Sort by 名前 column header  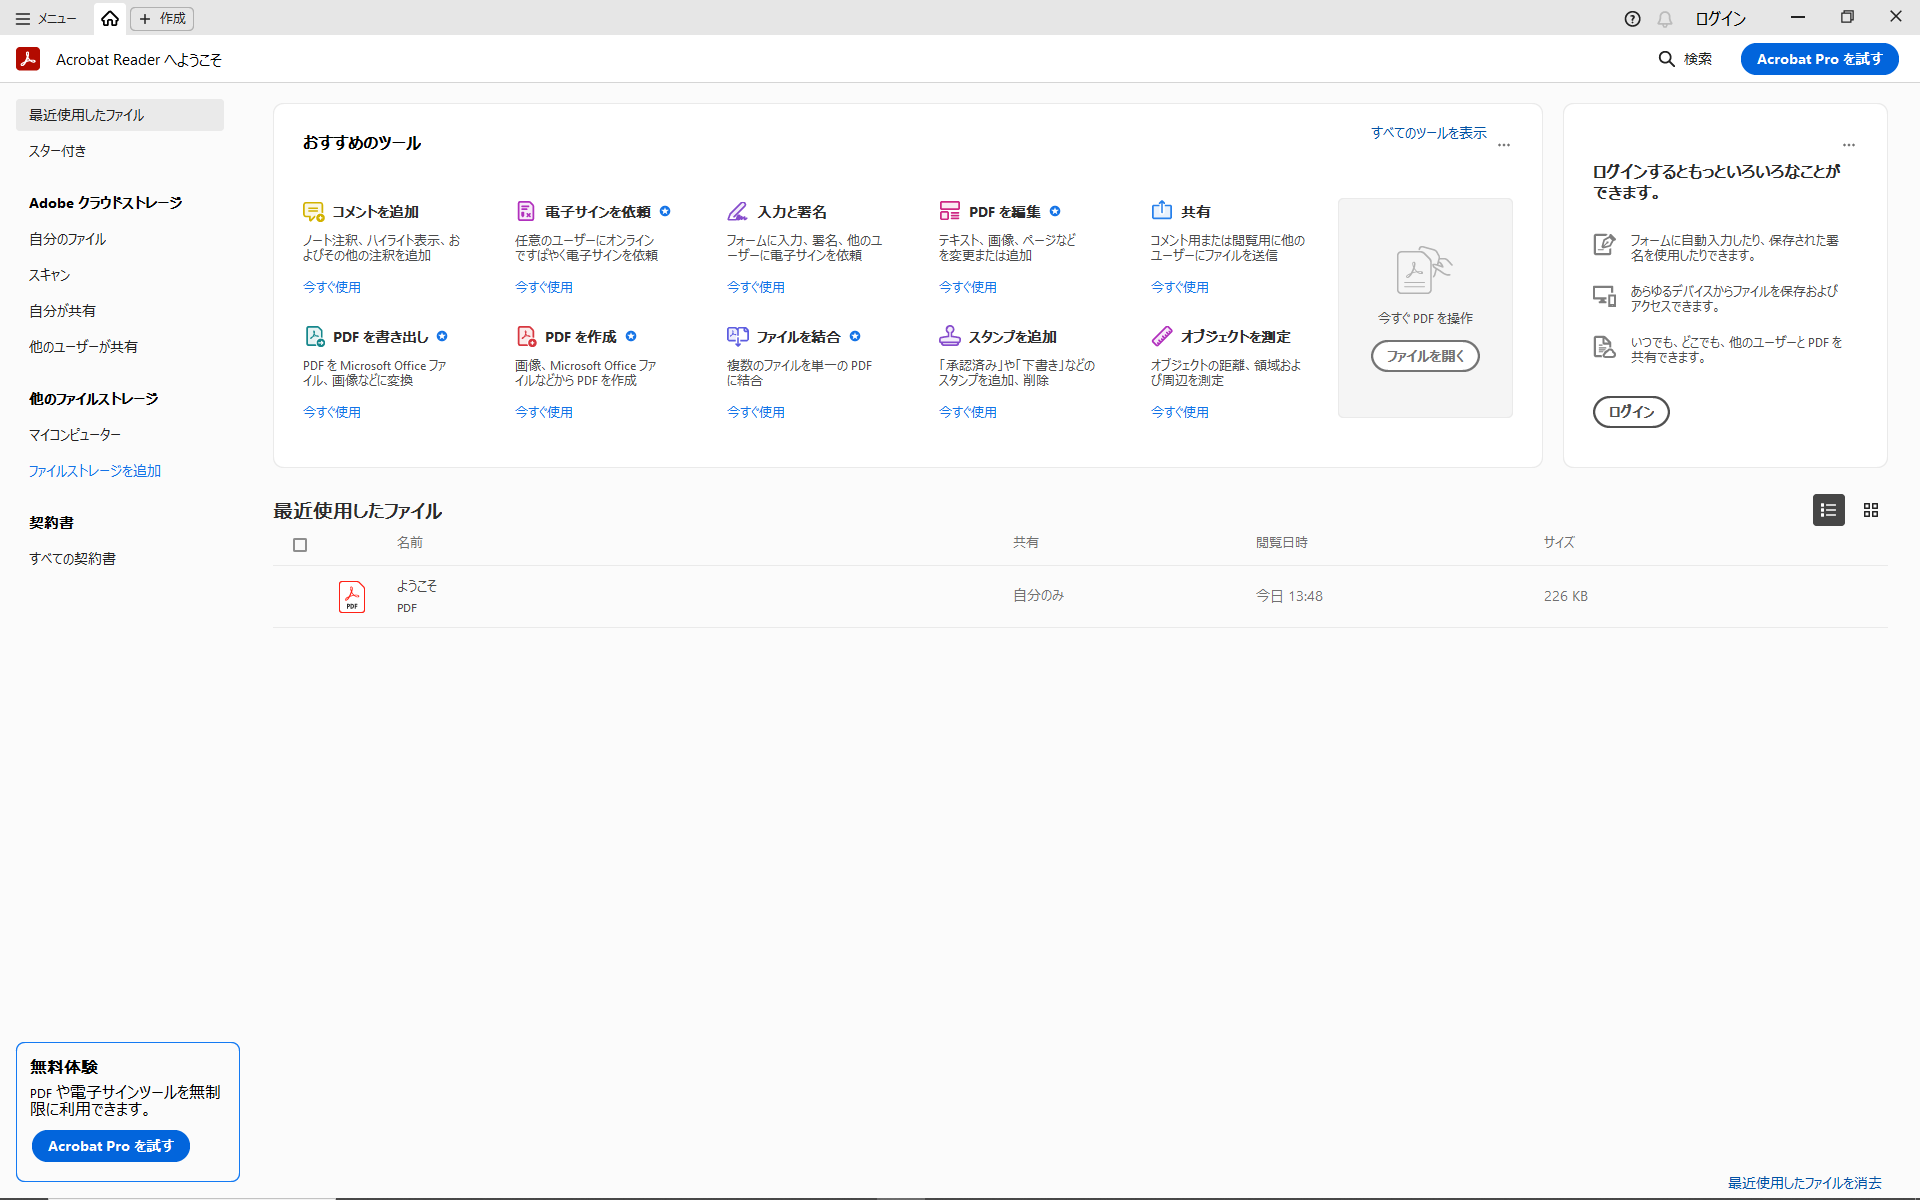(x=410, y=542)
